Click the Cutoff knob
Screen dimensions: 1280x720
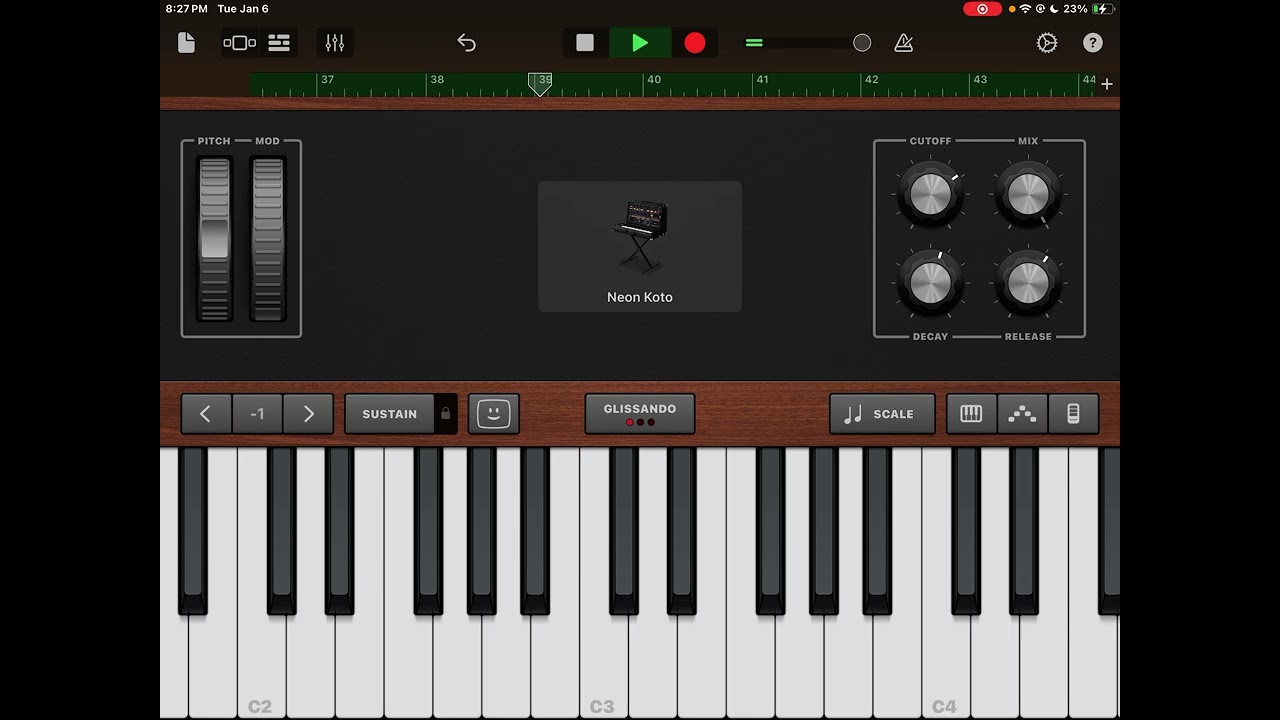pyautogui.click(x=930, y=194)
